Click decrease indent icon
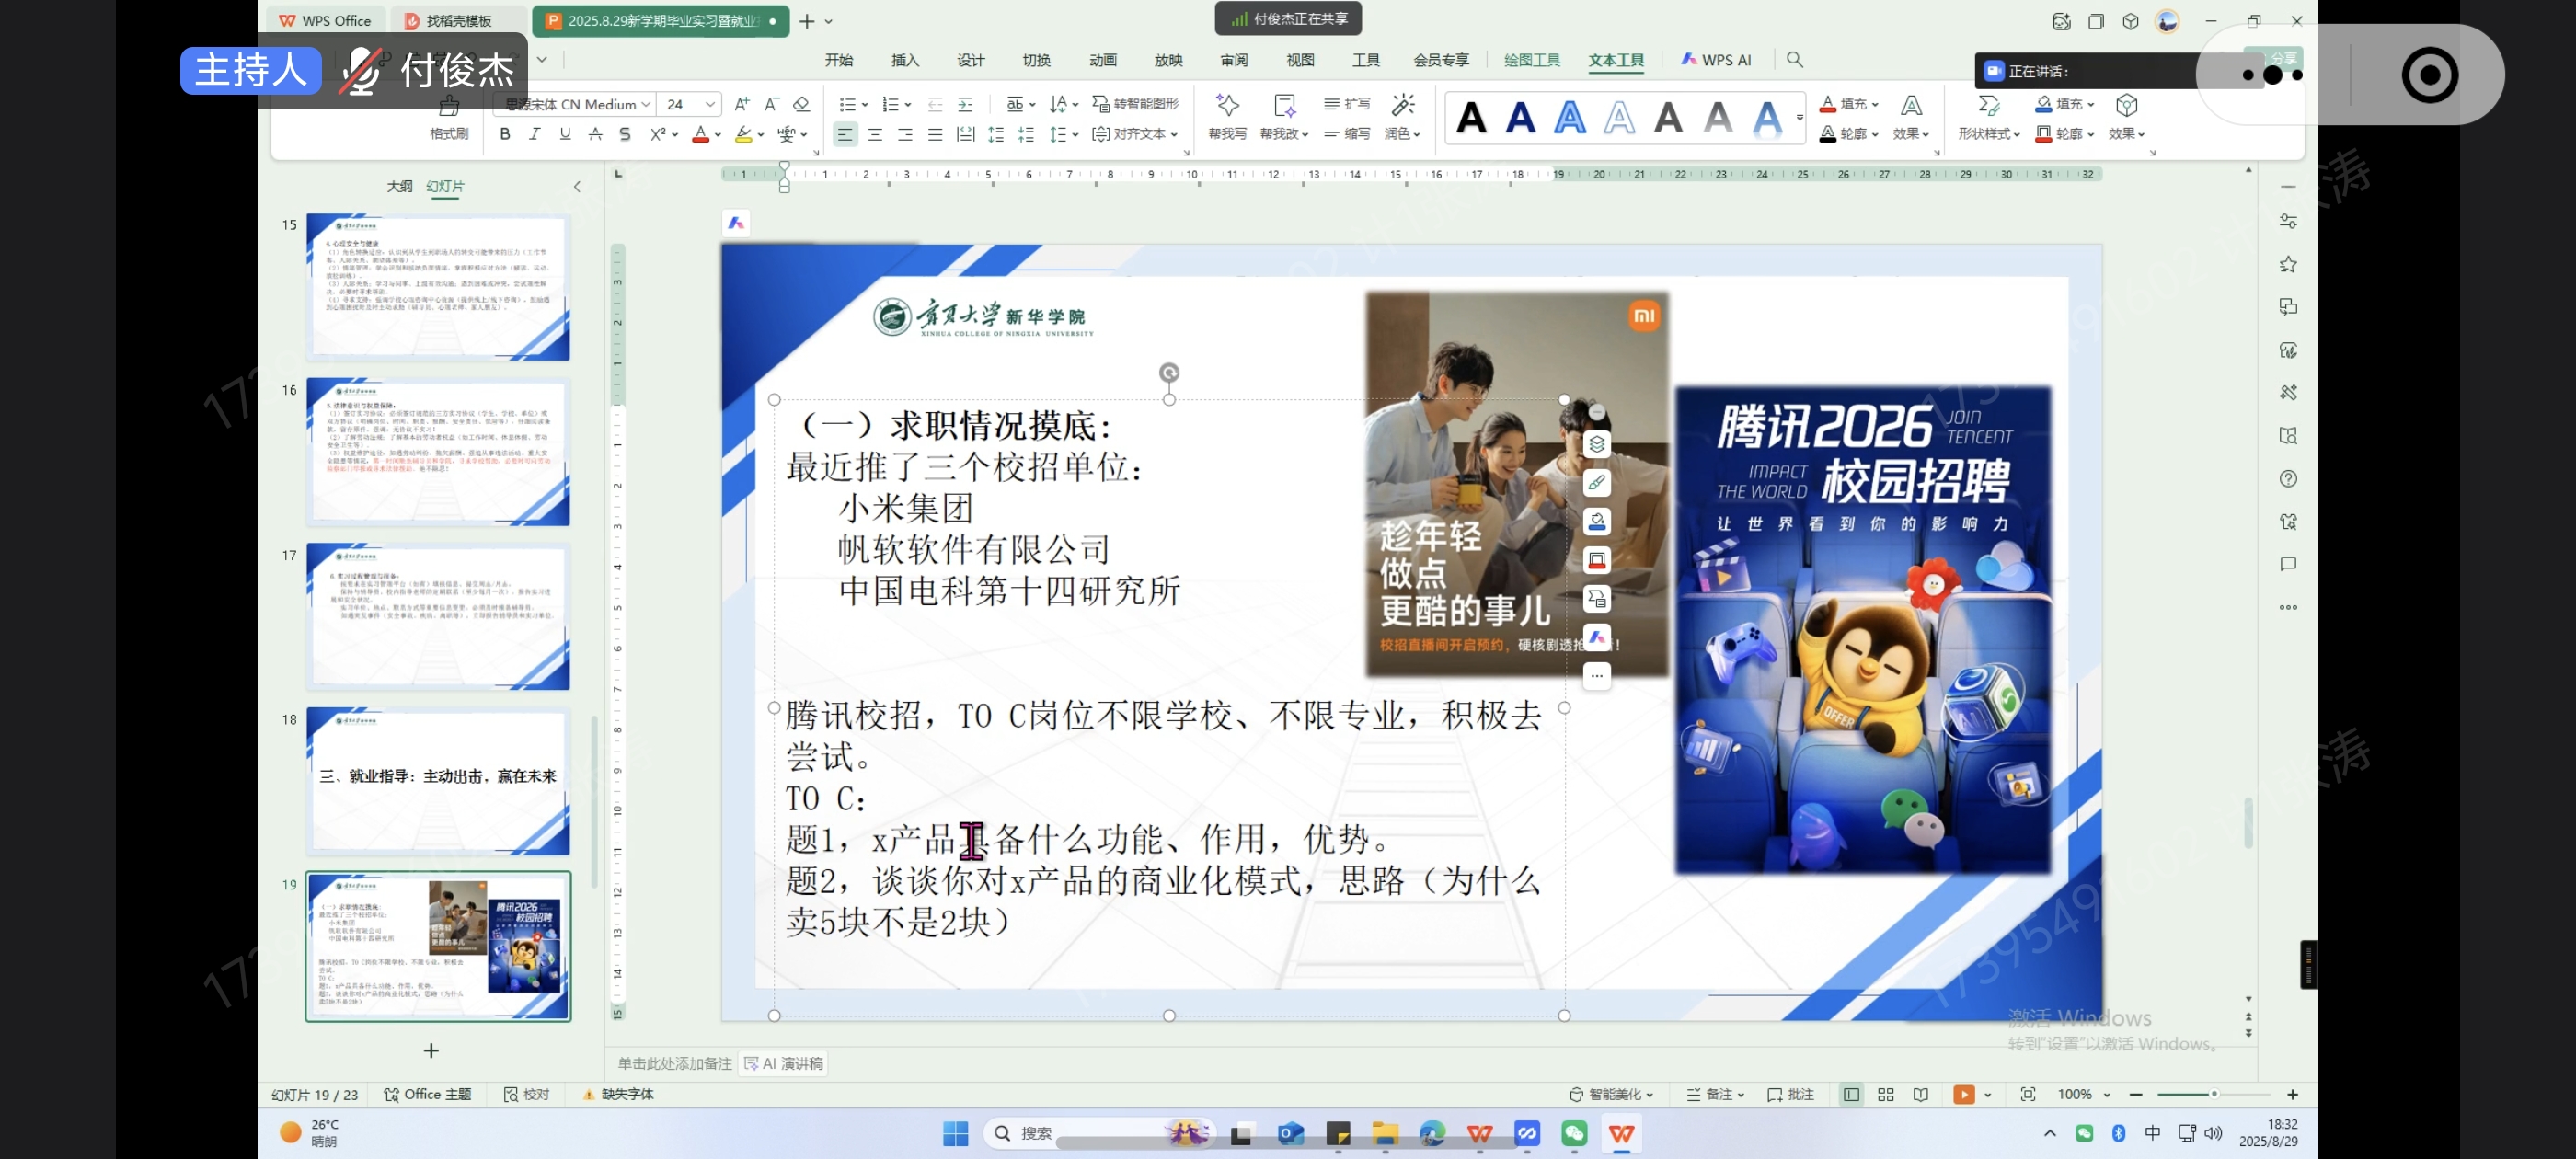 (935, 104)
